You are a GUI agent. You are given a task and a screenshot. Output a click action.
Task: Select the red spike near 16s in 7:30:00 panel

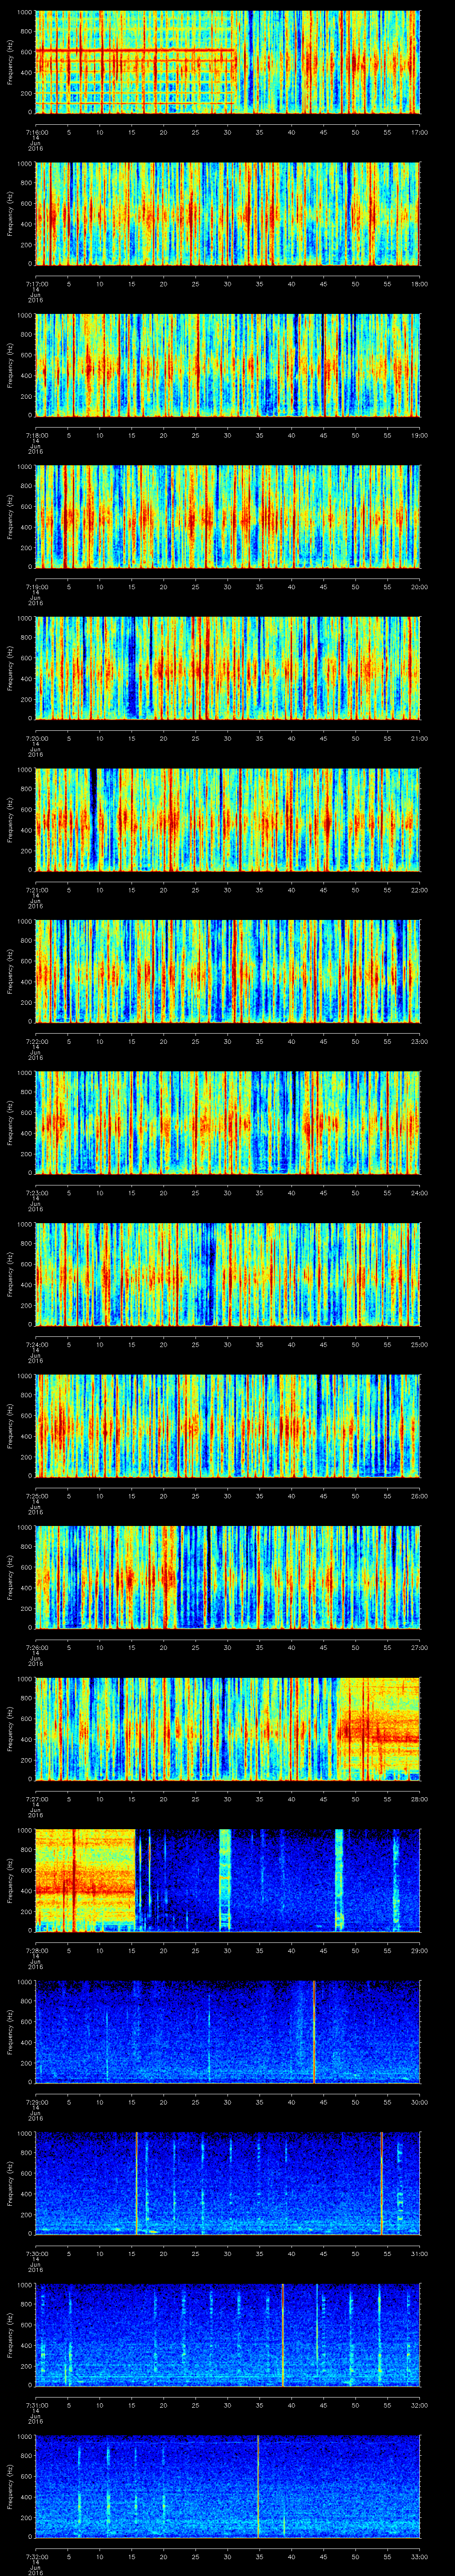[x=136, y=2184]
